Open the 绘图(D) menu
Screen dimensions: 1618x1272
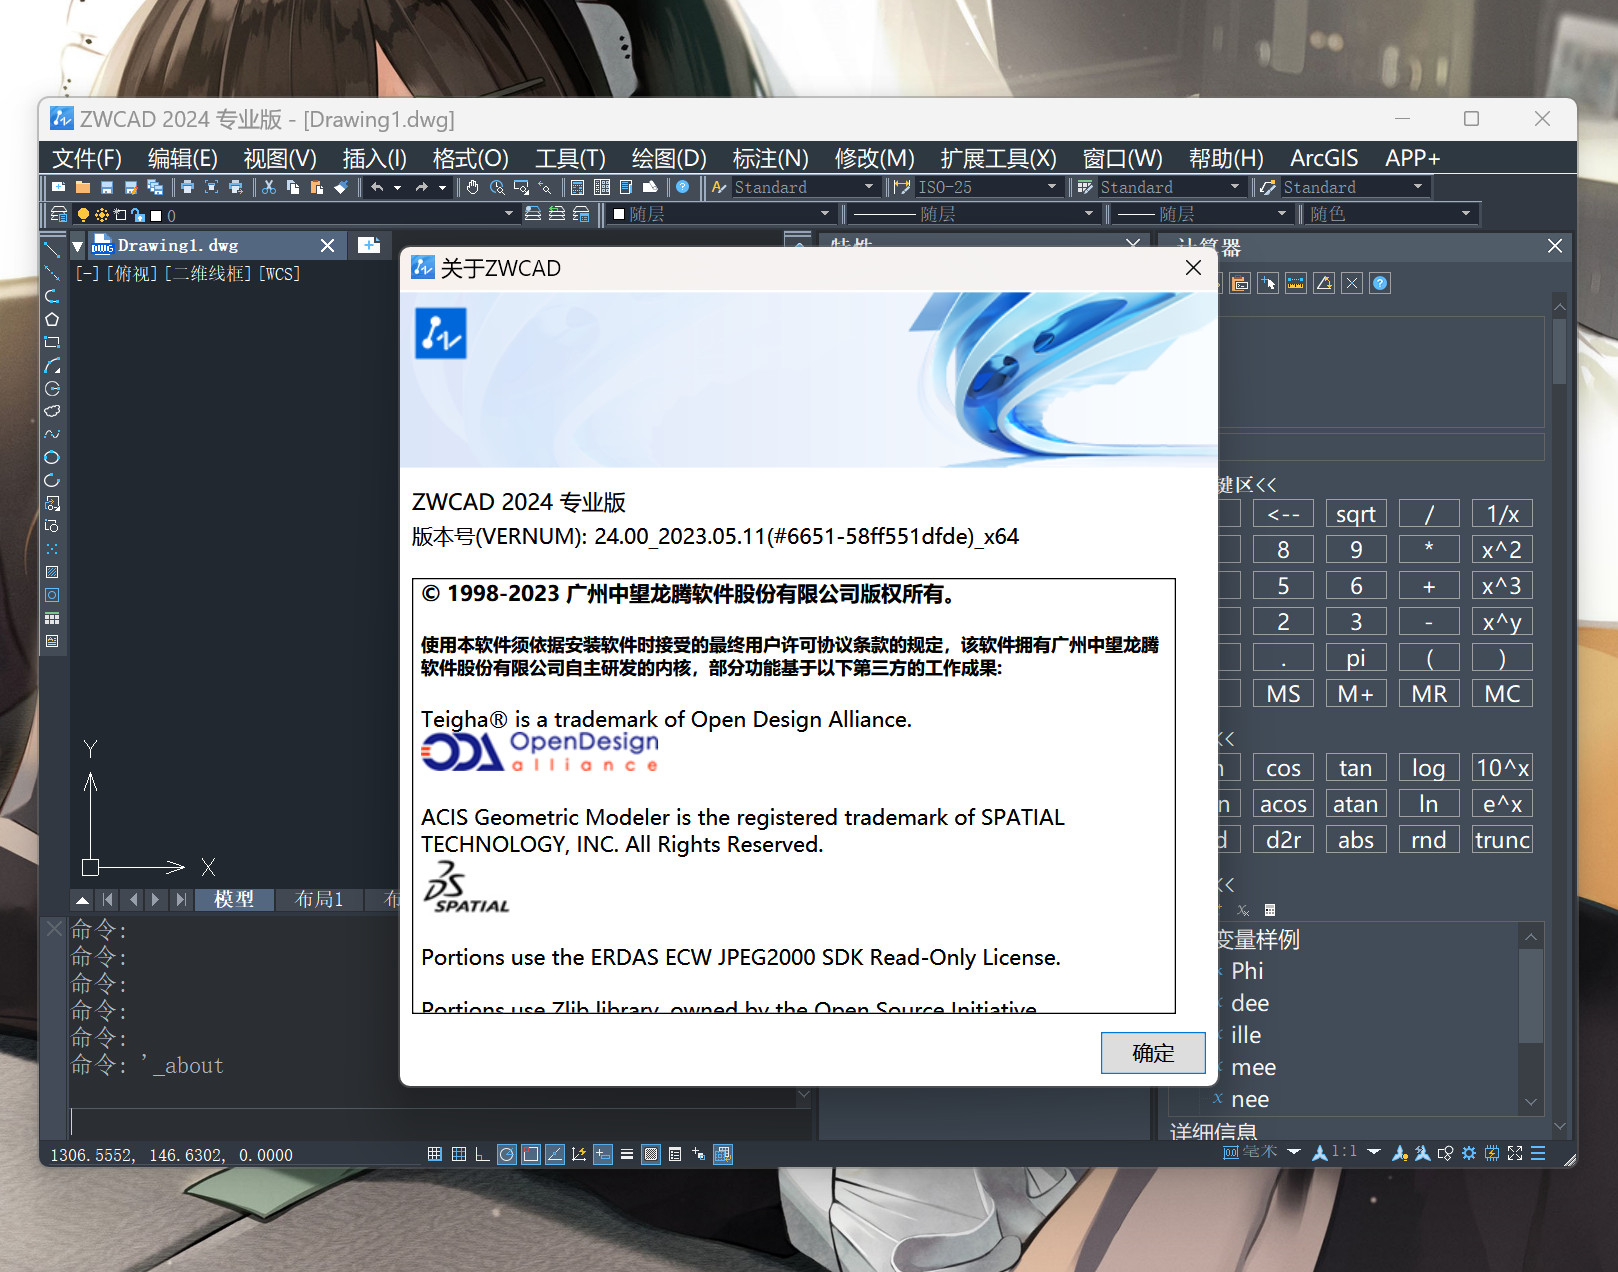point(669,158)
